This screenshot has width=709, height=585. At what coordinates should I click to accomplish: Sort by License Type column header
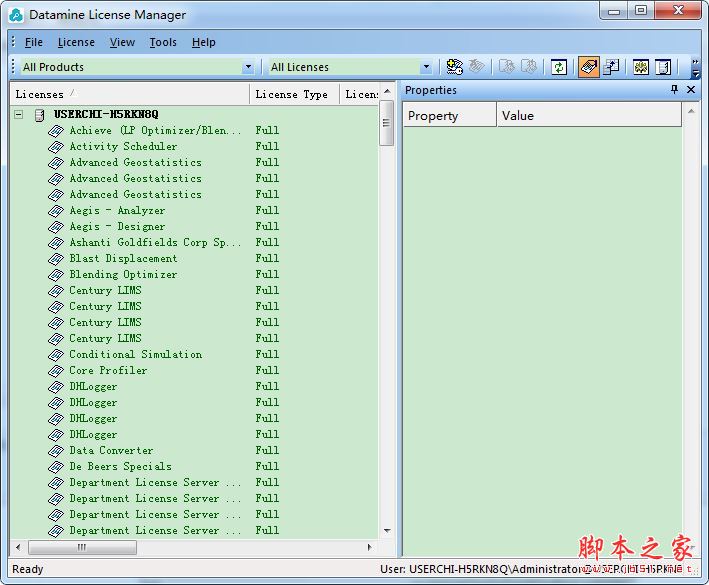tap(294, 94)
